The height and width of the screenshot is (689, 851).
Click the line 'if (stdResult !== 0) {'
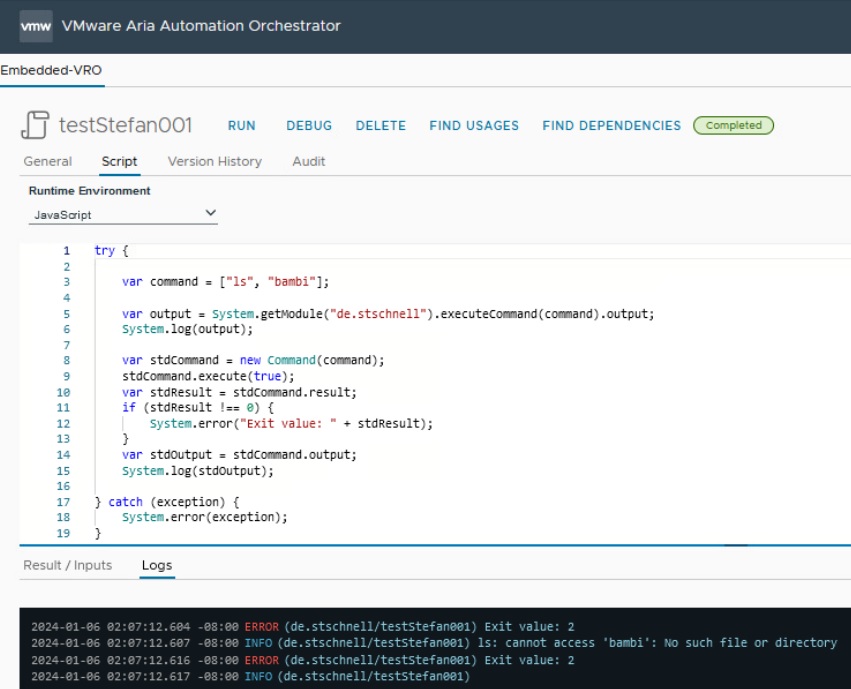pyautogui.click(x=198, y=407)
